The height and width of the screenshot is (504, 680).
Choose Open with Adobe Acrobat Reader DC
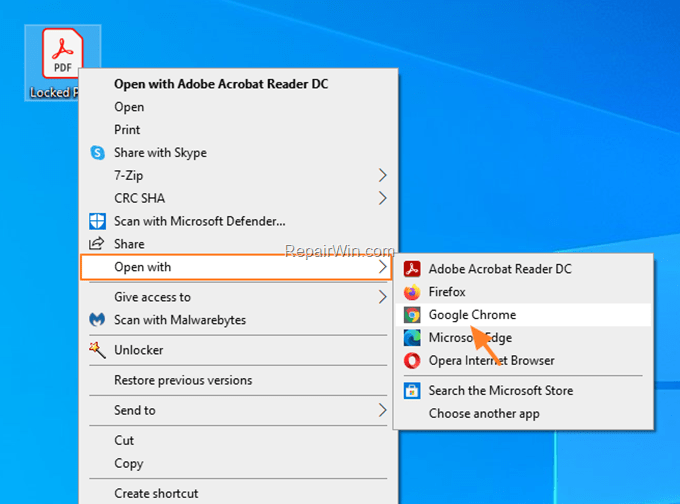point(238,84)
